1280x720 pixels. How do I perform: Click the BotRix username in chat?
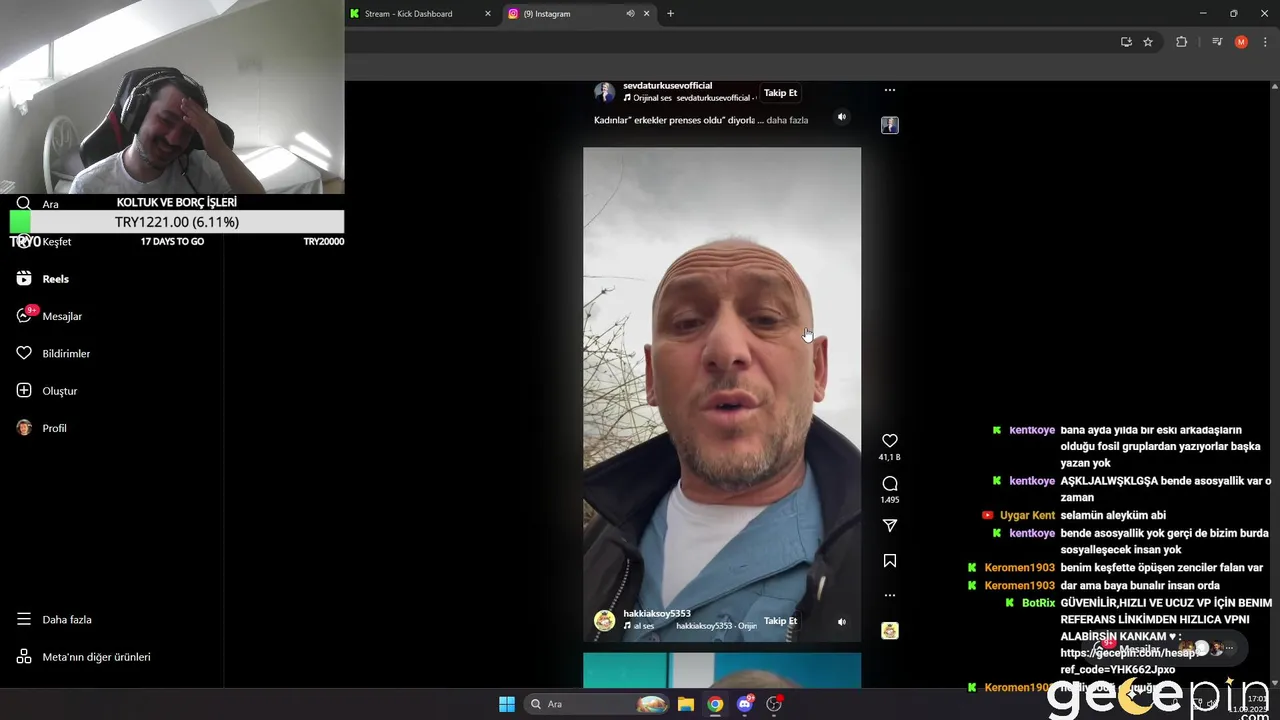[x=1038, y=603]
